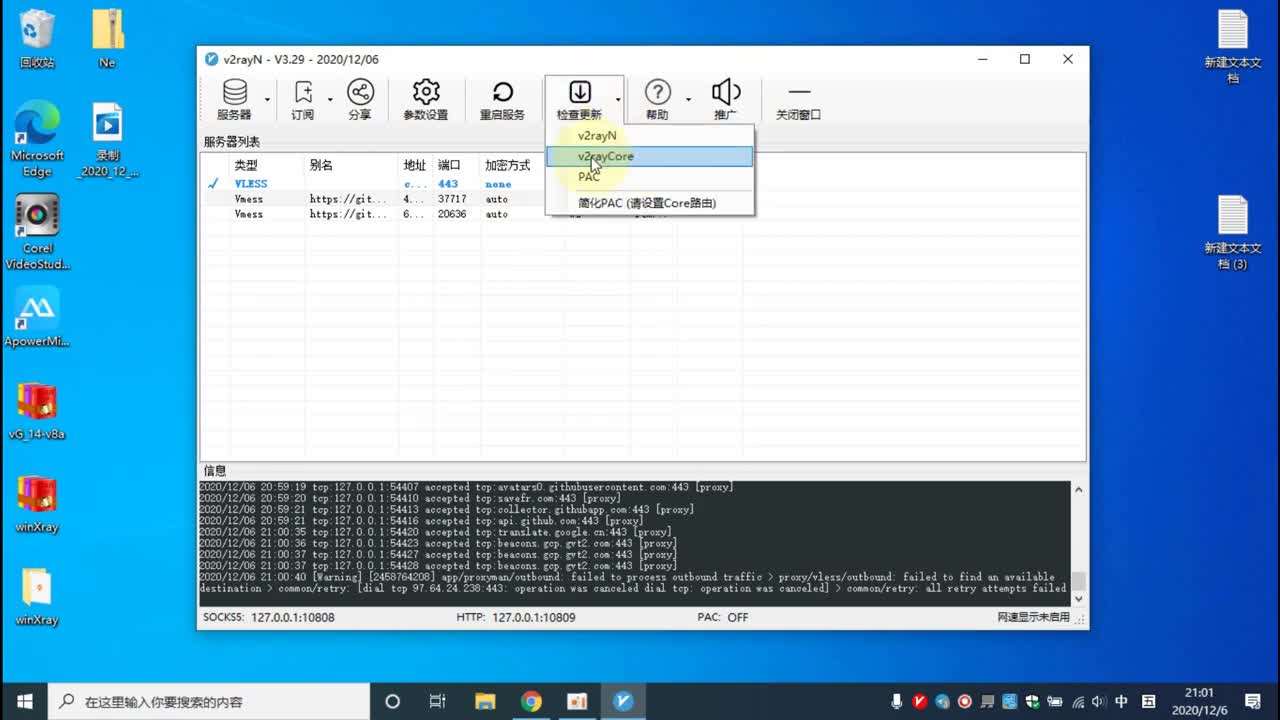1280x720 pixels.
Task: Click the microphone tray icon
Action: coord(897,701)
